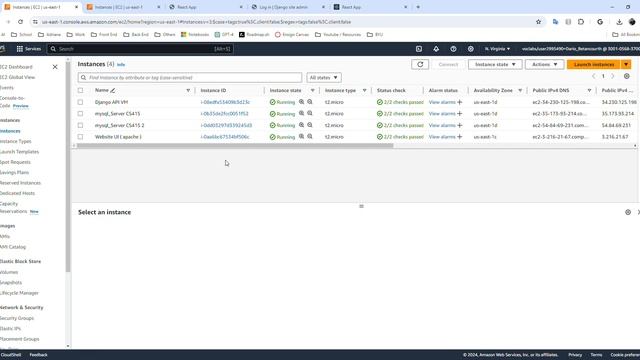Open Feedback link in footer
640x360 pixels.
click(x=38, y=355)
